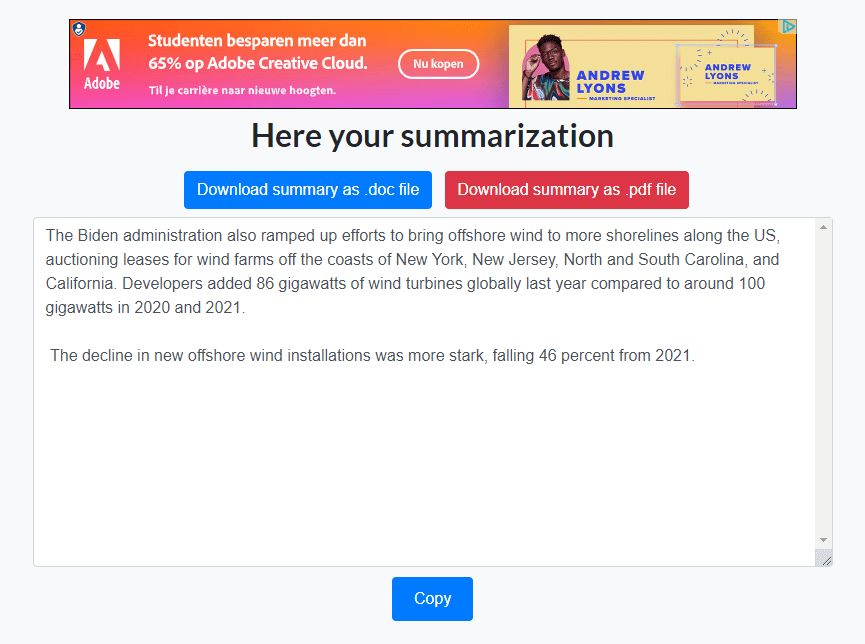The height and width of the screenshot is (644, 865).
Task: Click the 'Here your summarization' heading
Action: (432, 135)
